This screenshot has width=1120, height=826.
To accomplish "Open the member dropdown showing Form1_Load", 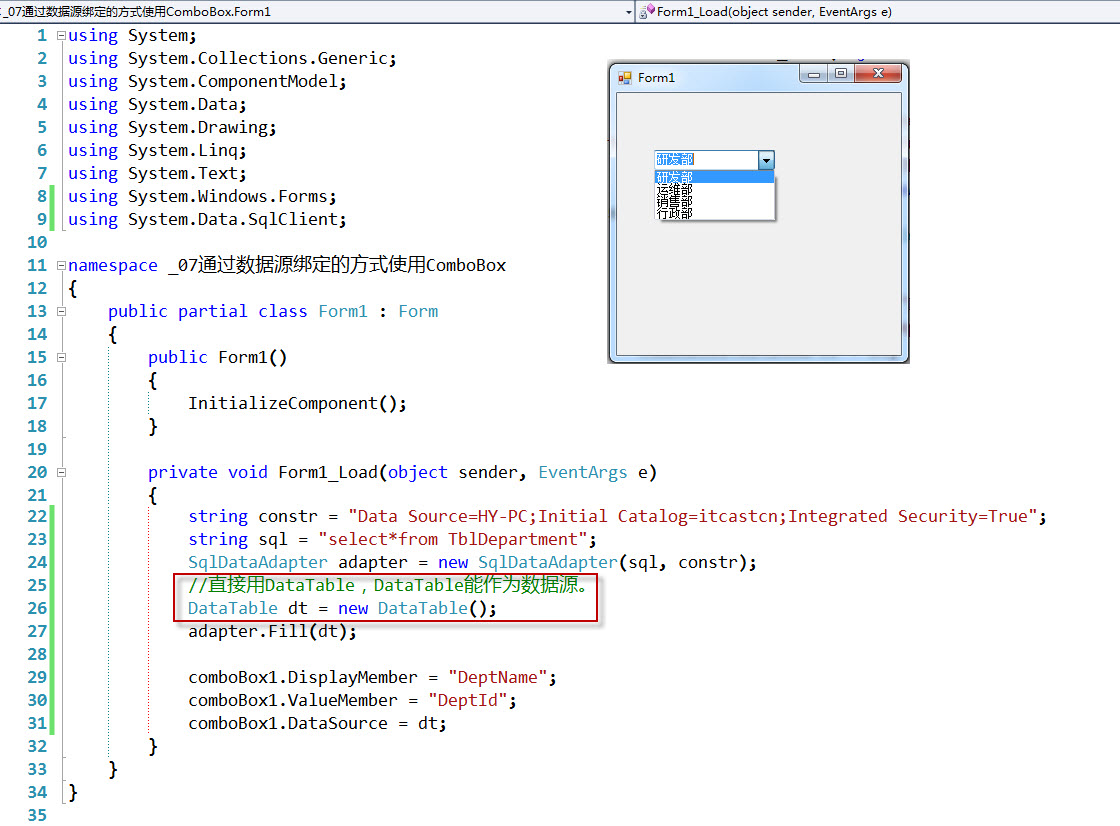I will click(x=879, y=11).
